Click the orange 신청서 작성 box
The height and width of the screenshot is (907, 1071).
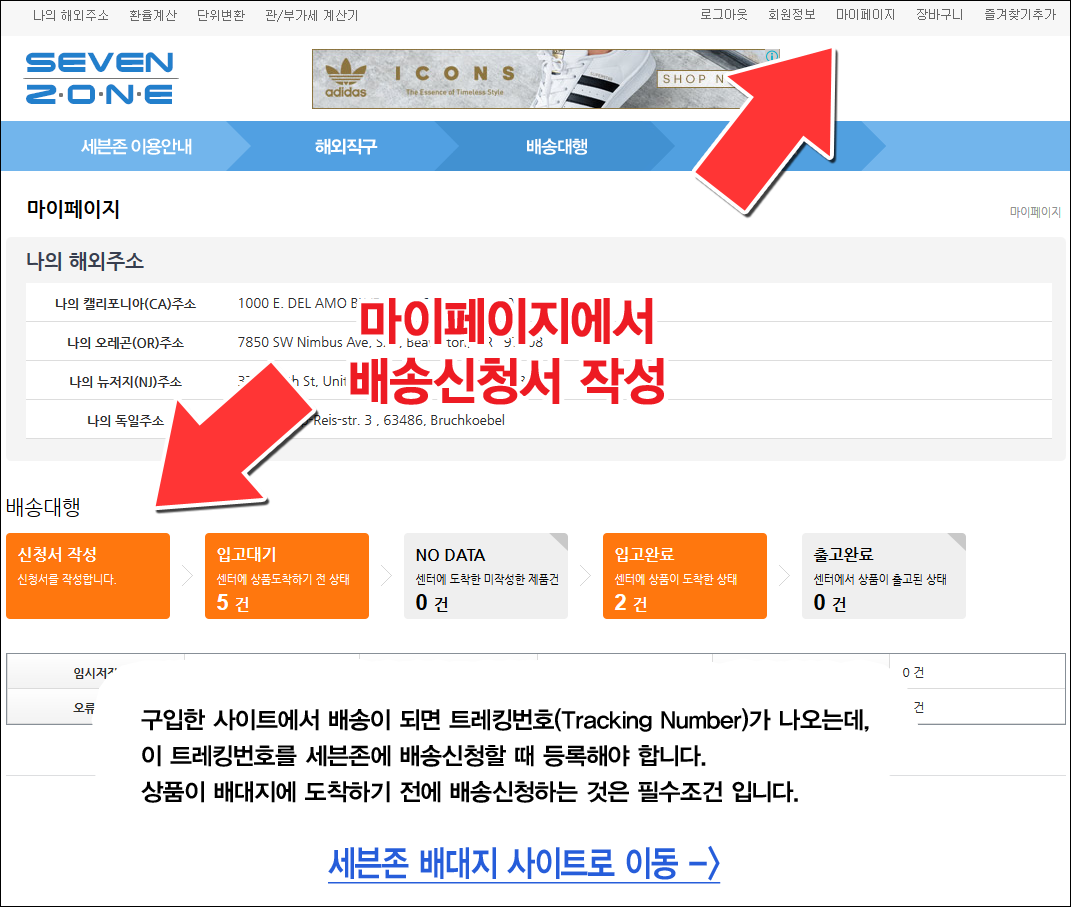88,576
